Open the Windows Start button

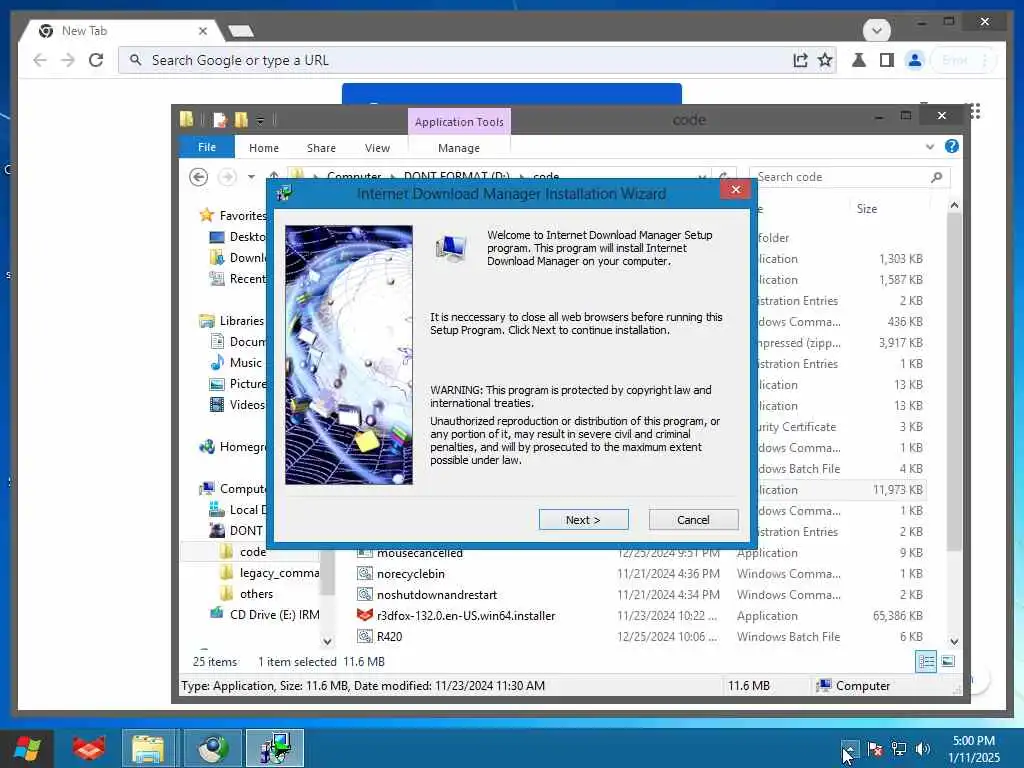click(x=27, y=748)
